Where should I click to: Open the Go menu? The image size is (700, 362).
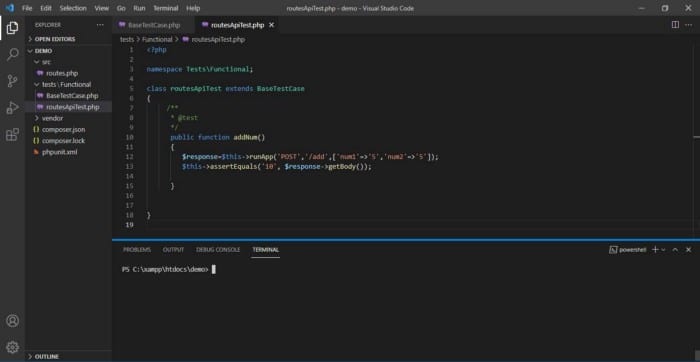pyautogui.click(x=121, y=8)
